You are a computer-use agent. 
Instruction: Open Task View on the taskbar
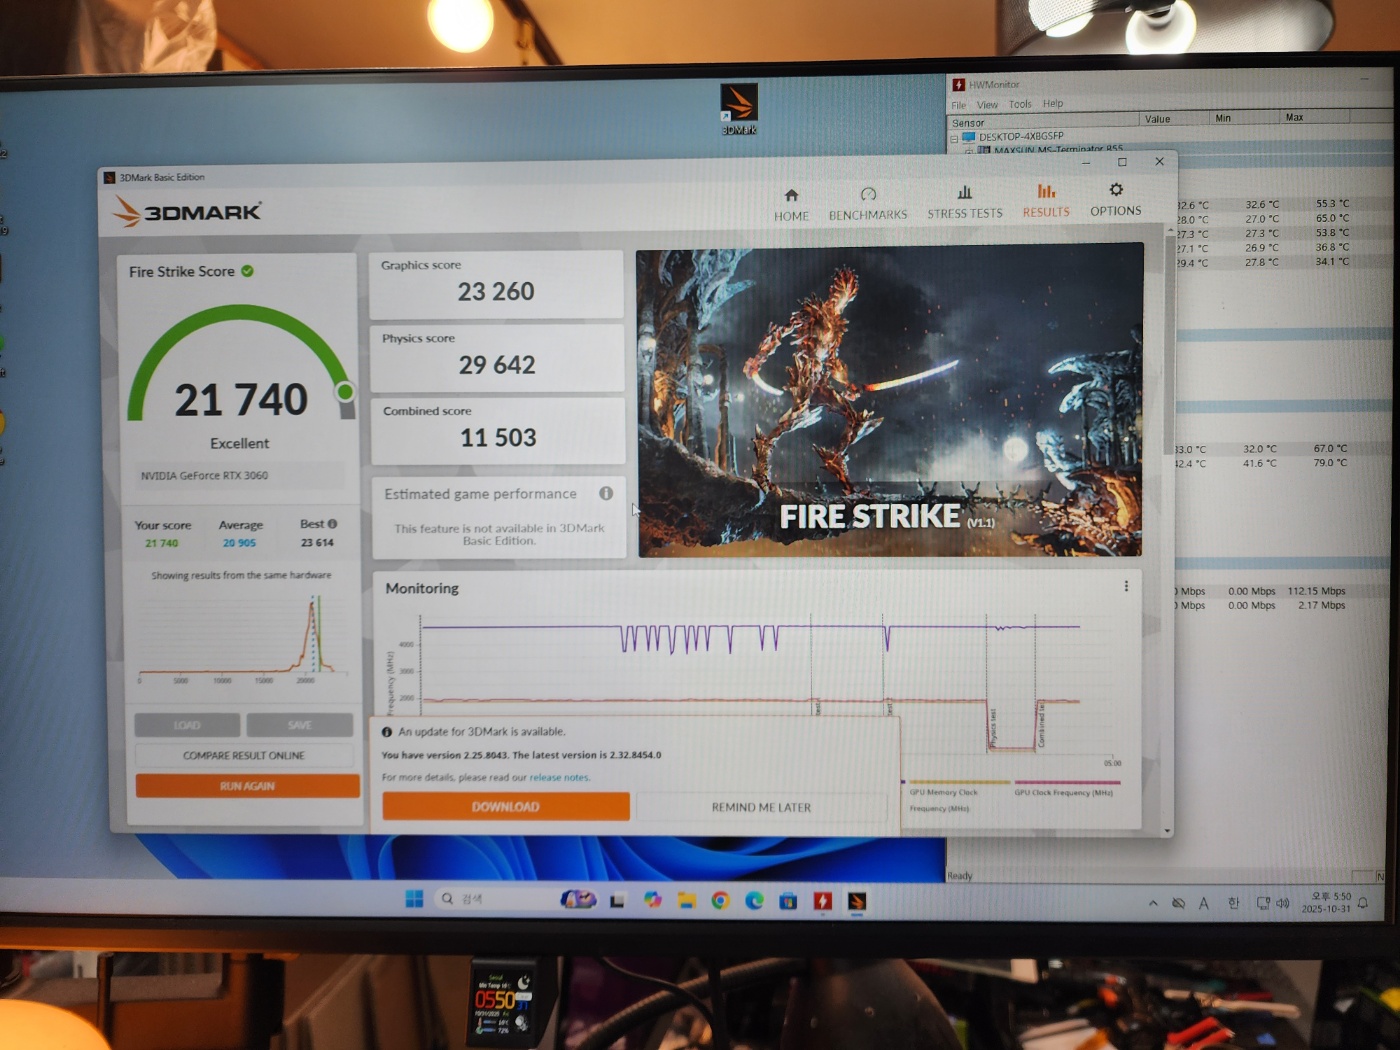click(617, 901)
